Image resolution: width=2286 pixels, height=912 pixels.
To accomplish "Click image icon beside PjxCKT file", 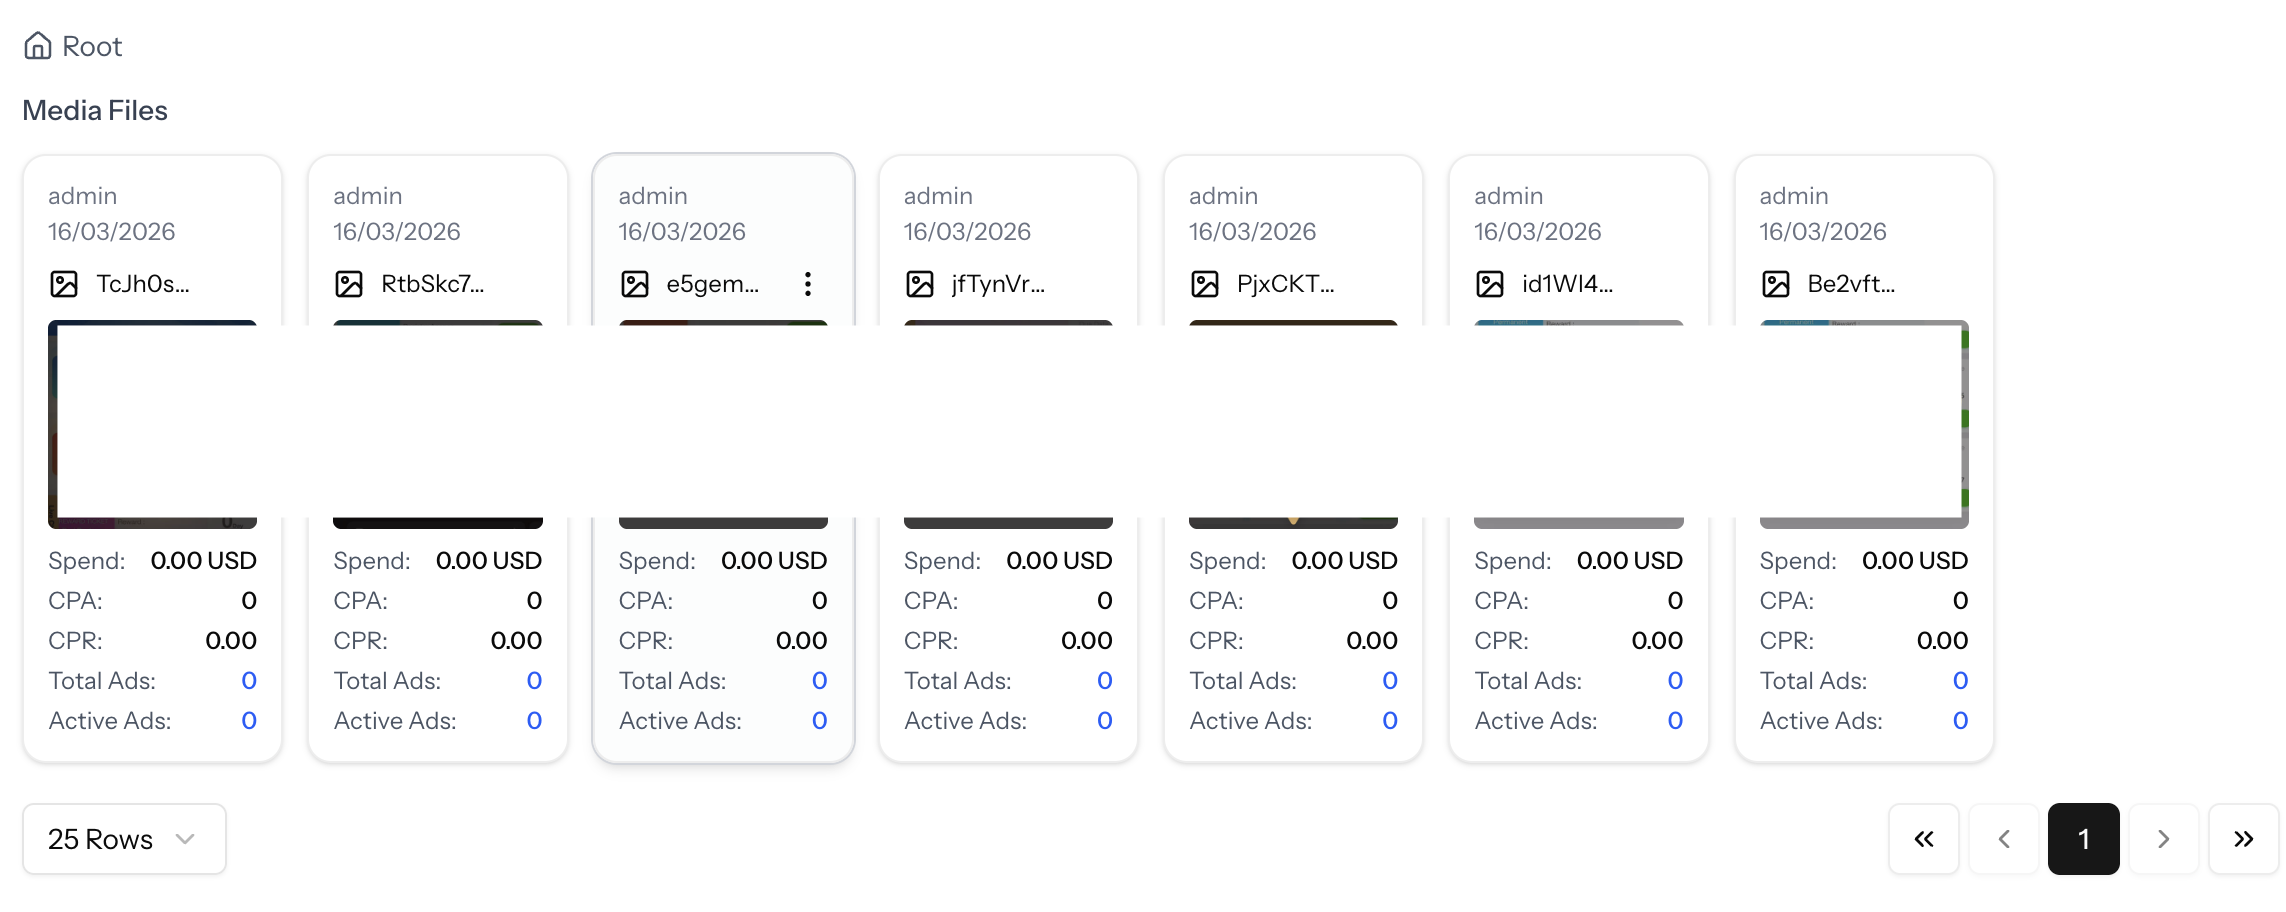I will (x=1205, y=284).
